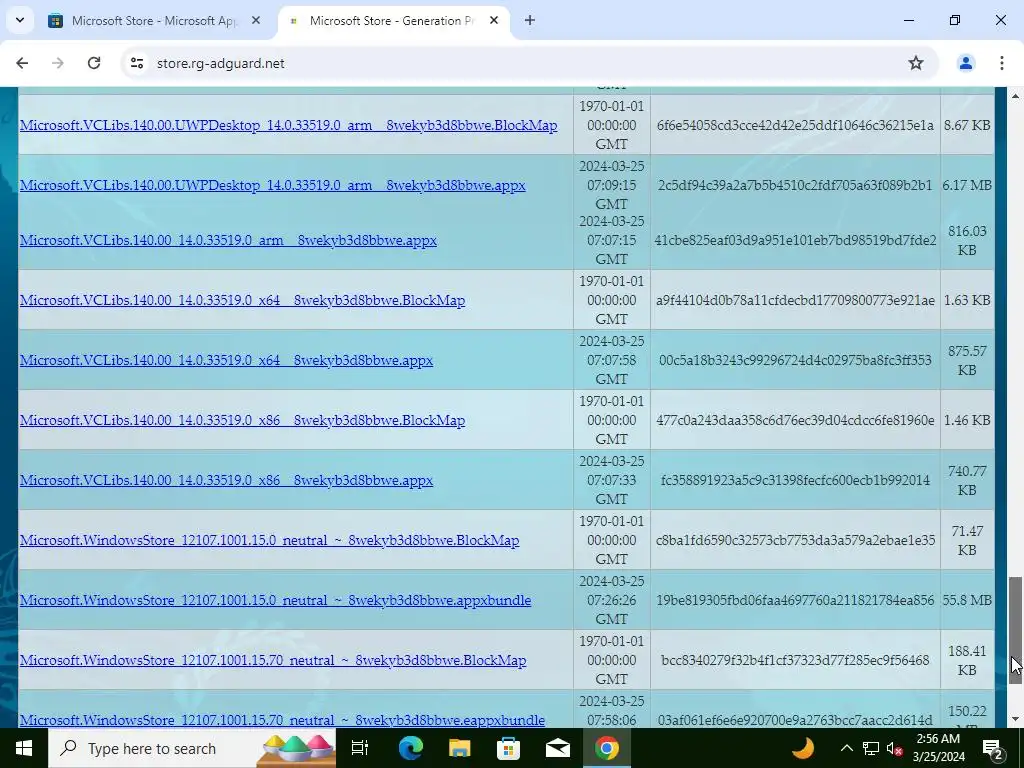Select hash 6f6e54058cd3cce42d42e25ddf10646c36215e1a
This screenshot has height=768, width=1024.
click(795, 125)
